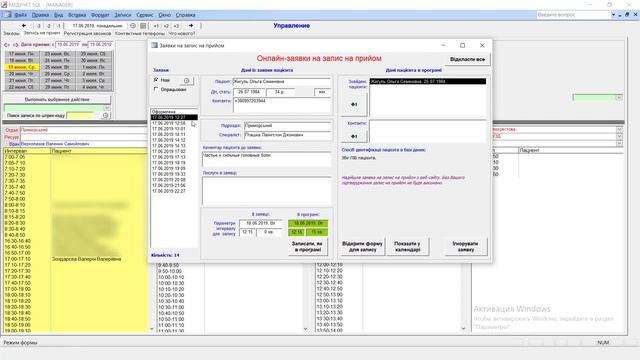Select found patient Жигуль Ольга Семенівна entry
This screenshot has width=640, height=360.
click(428, 81)
